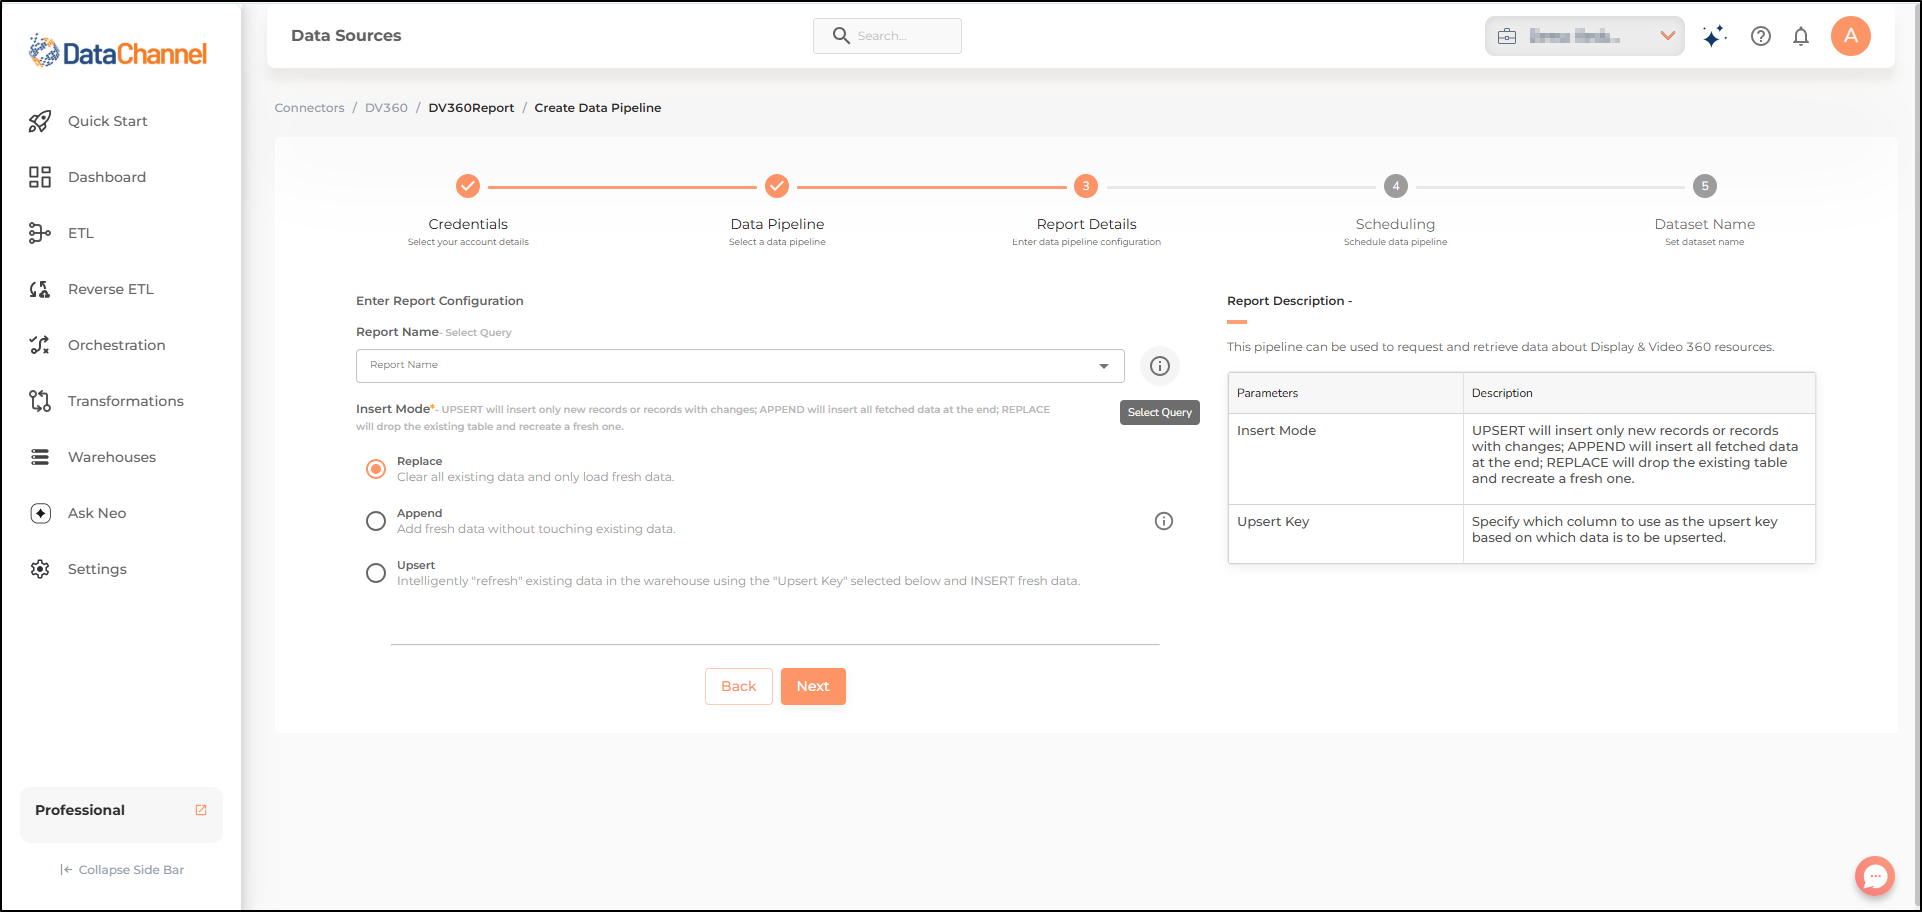Viewport: 1922px width, 912px height.
Task: Click step 4 Scheduling circle
Action: tap(1396, 186)
